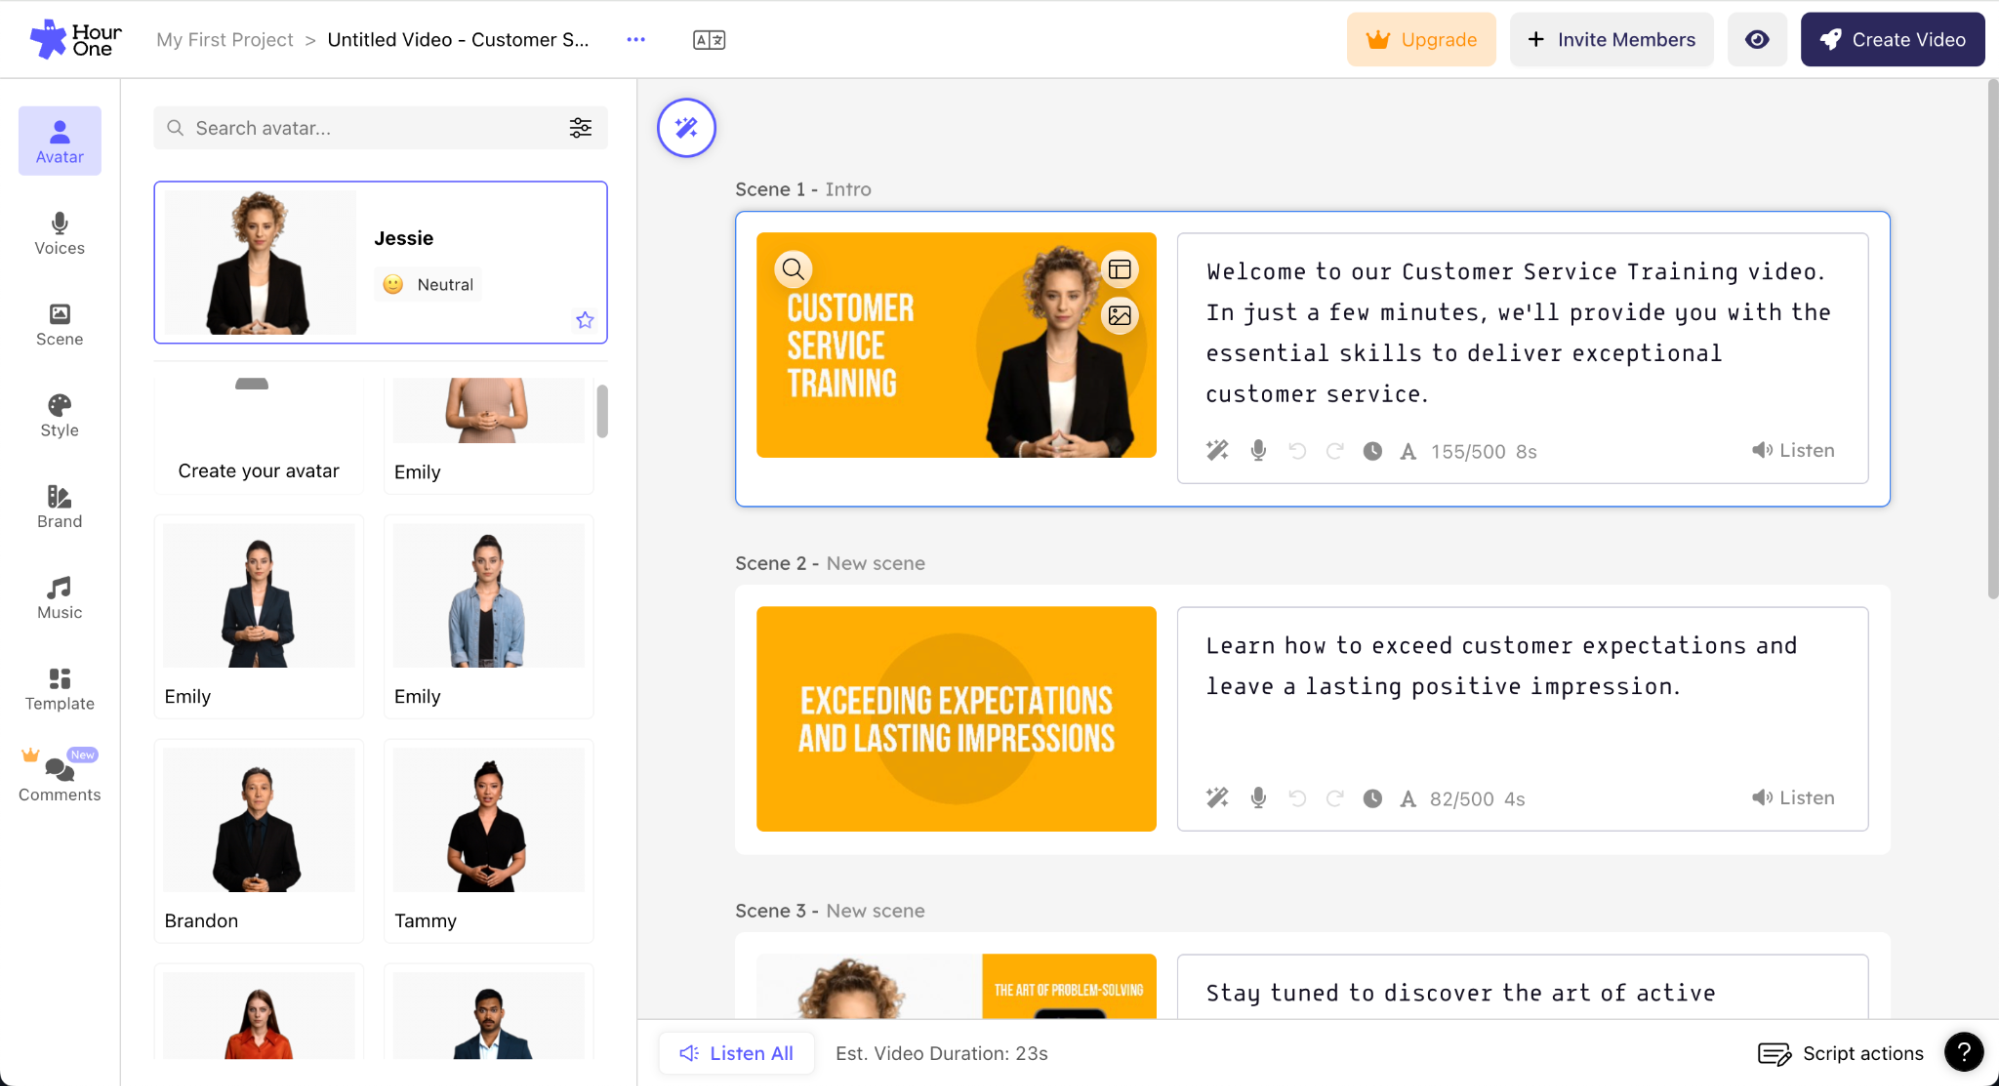This screenshot has height=1087, width=1999.
Task: Toggle the preview eye button
Action: (1757, 40)
